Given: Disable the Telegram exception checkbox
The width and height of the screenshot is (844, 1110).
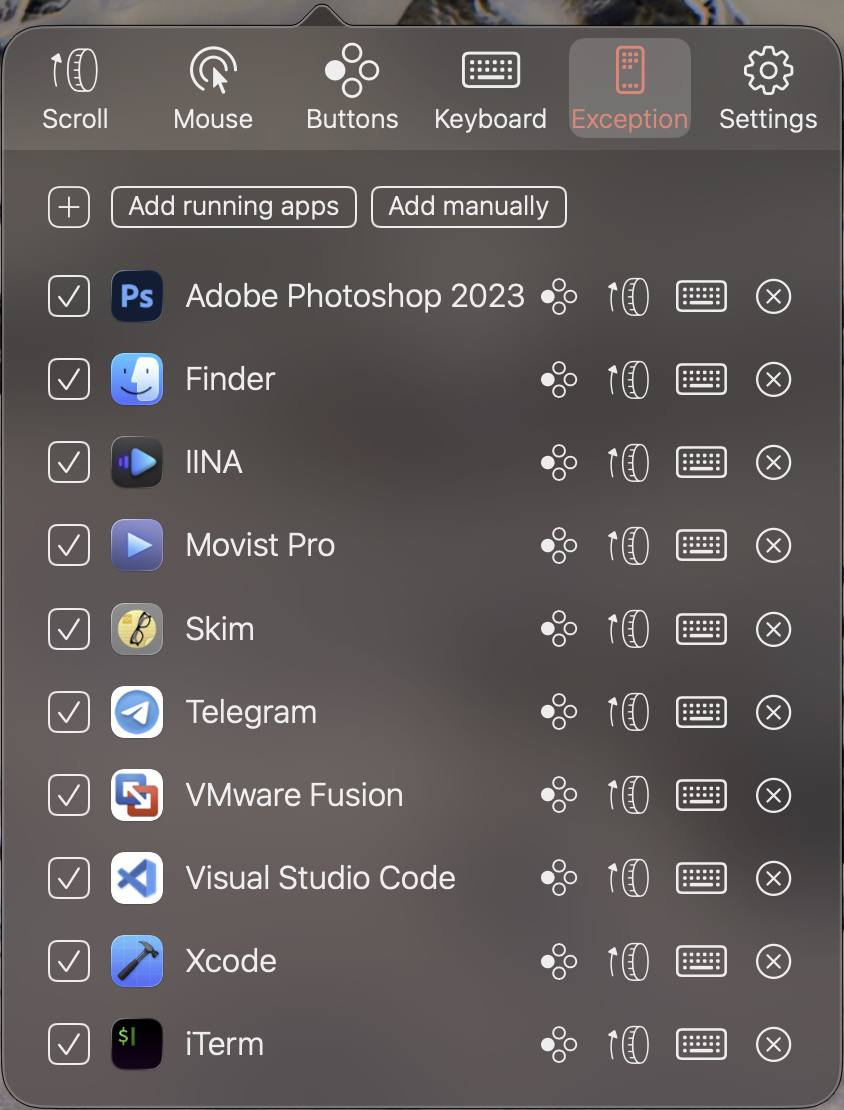Looking at the screenshot, I should pyautogui.click(x=69, y=712).
